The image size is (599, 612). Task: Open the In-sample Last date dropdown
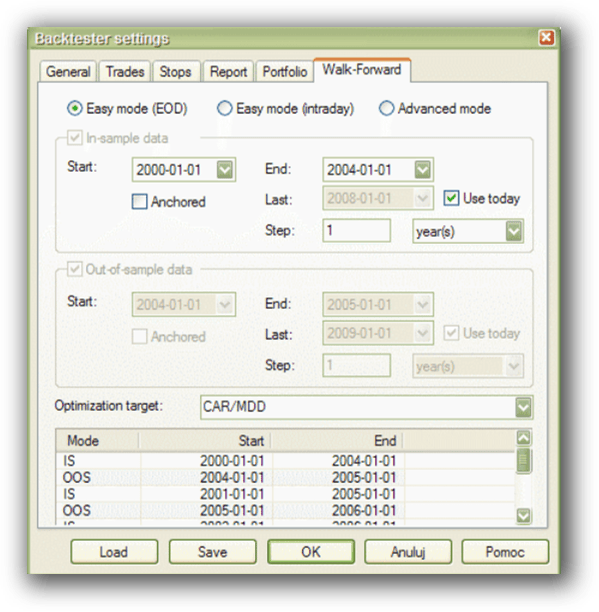(x=423, y=198)
